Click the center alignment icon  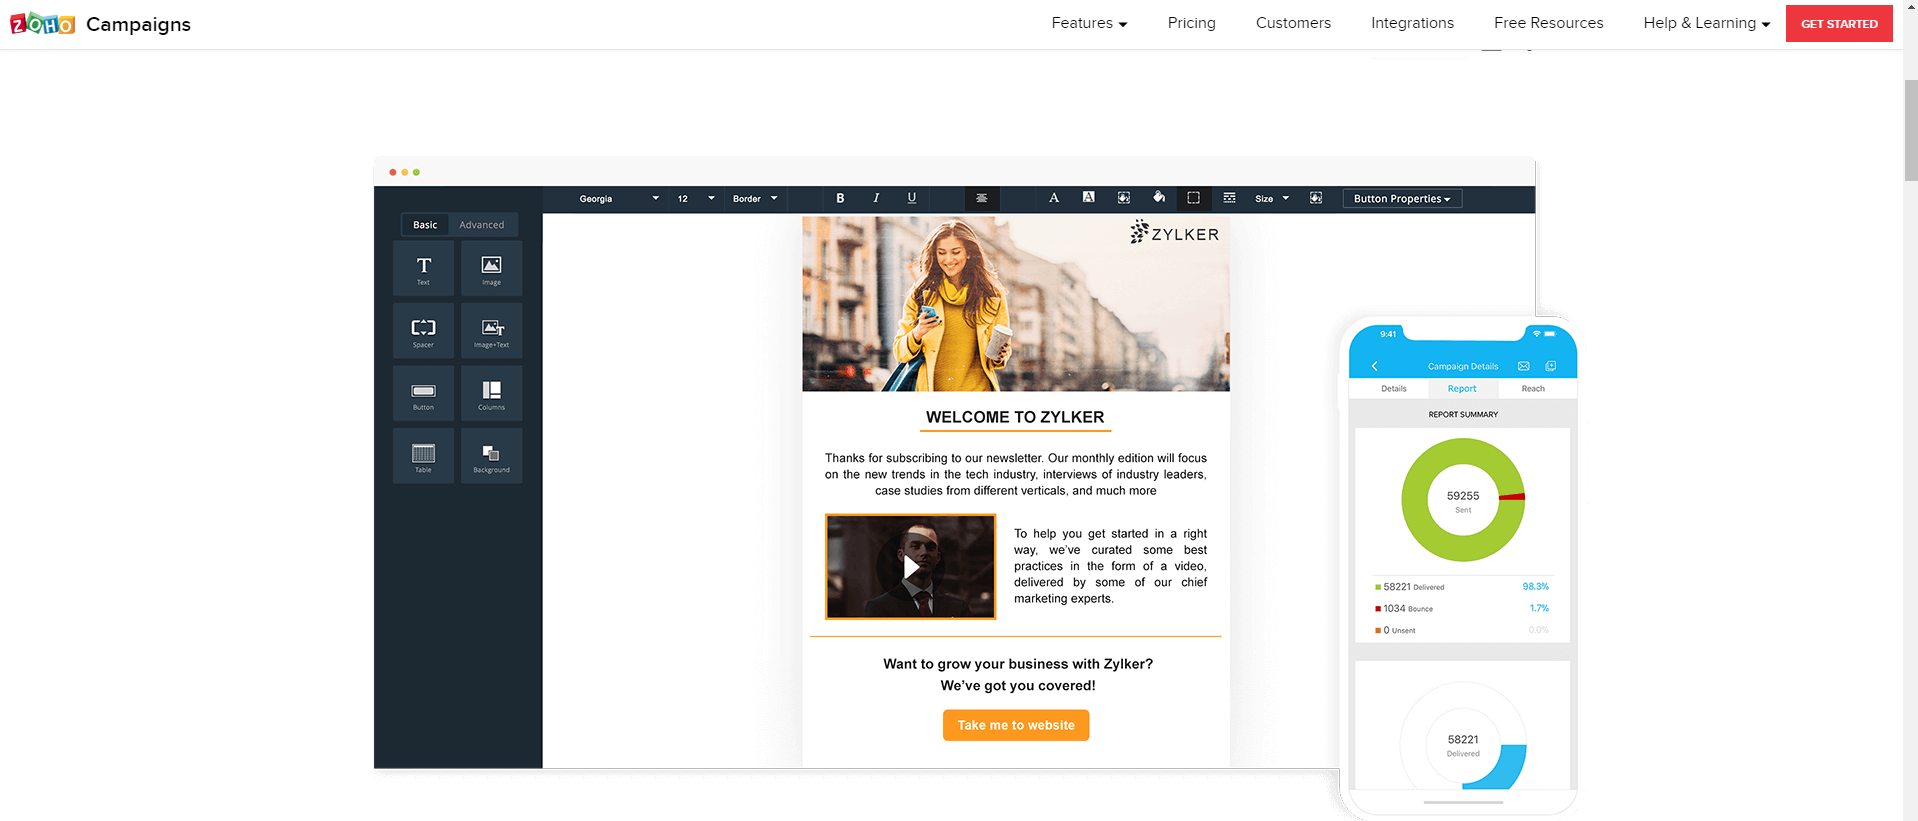click(x=982, y=198)
